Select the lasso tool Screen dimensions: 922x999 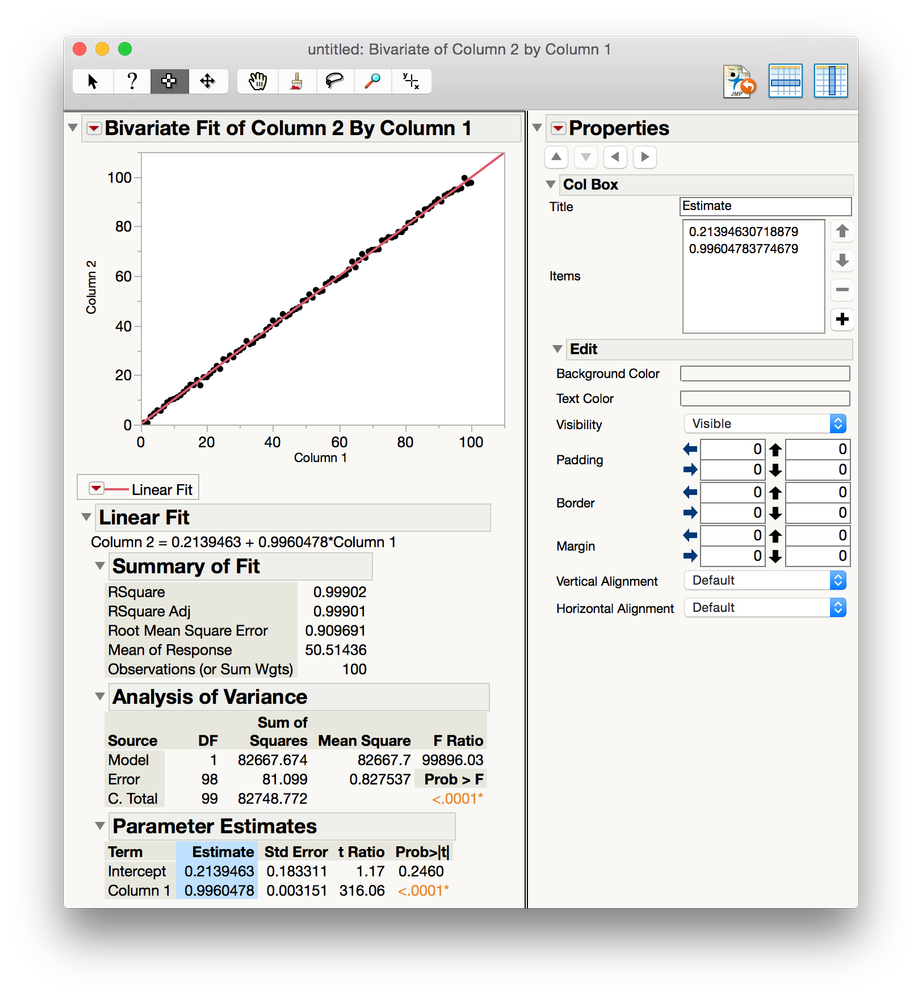click(x=335, y=82)
